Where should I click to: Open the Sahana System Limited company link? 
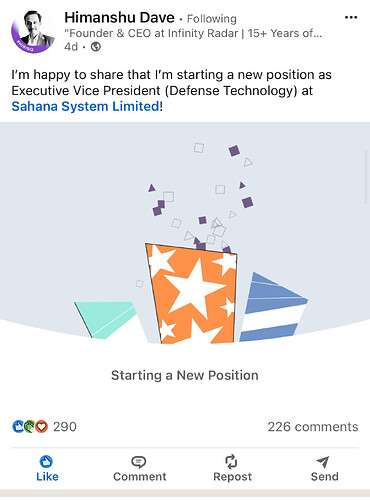click(85, 106)
